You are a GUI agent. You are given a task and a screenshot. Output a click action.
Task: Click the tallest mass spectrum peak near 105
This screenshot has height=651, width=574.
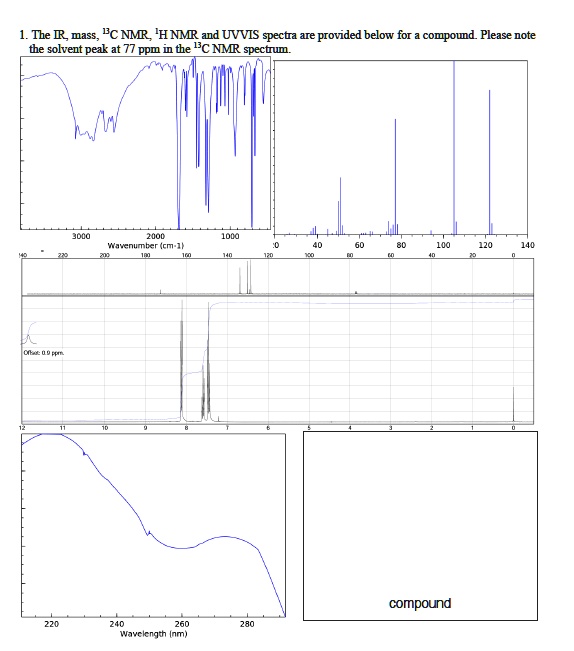pos(454,147)
